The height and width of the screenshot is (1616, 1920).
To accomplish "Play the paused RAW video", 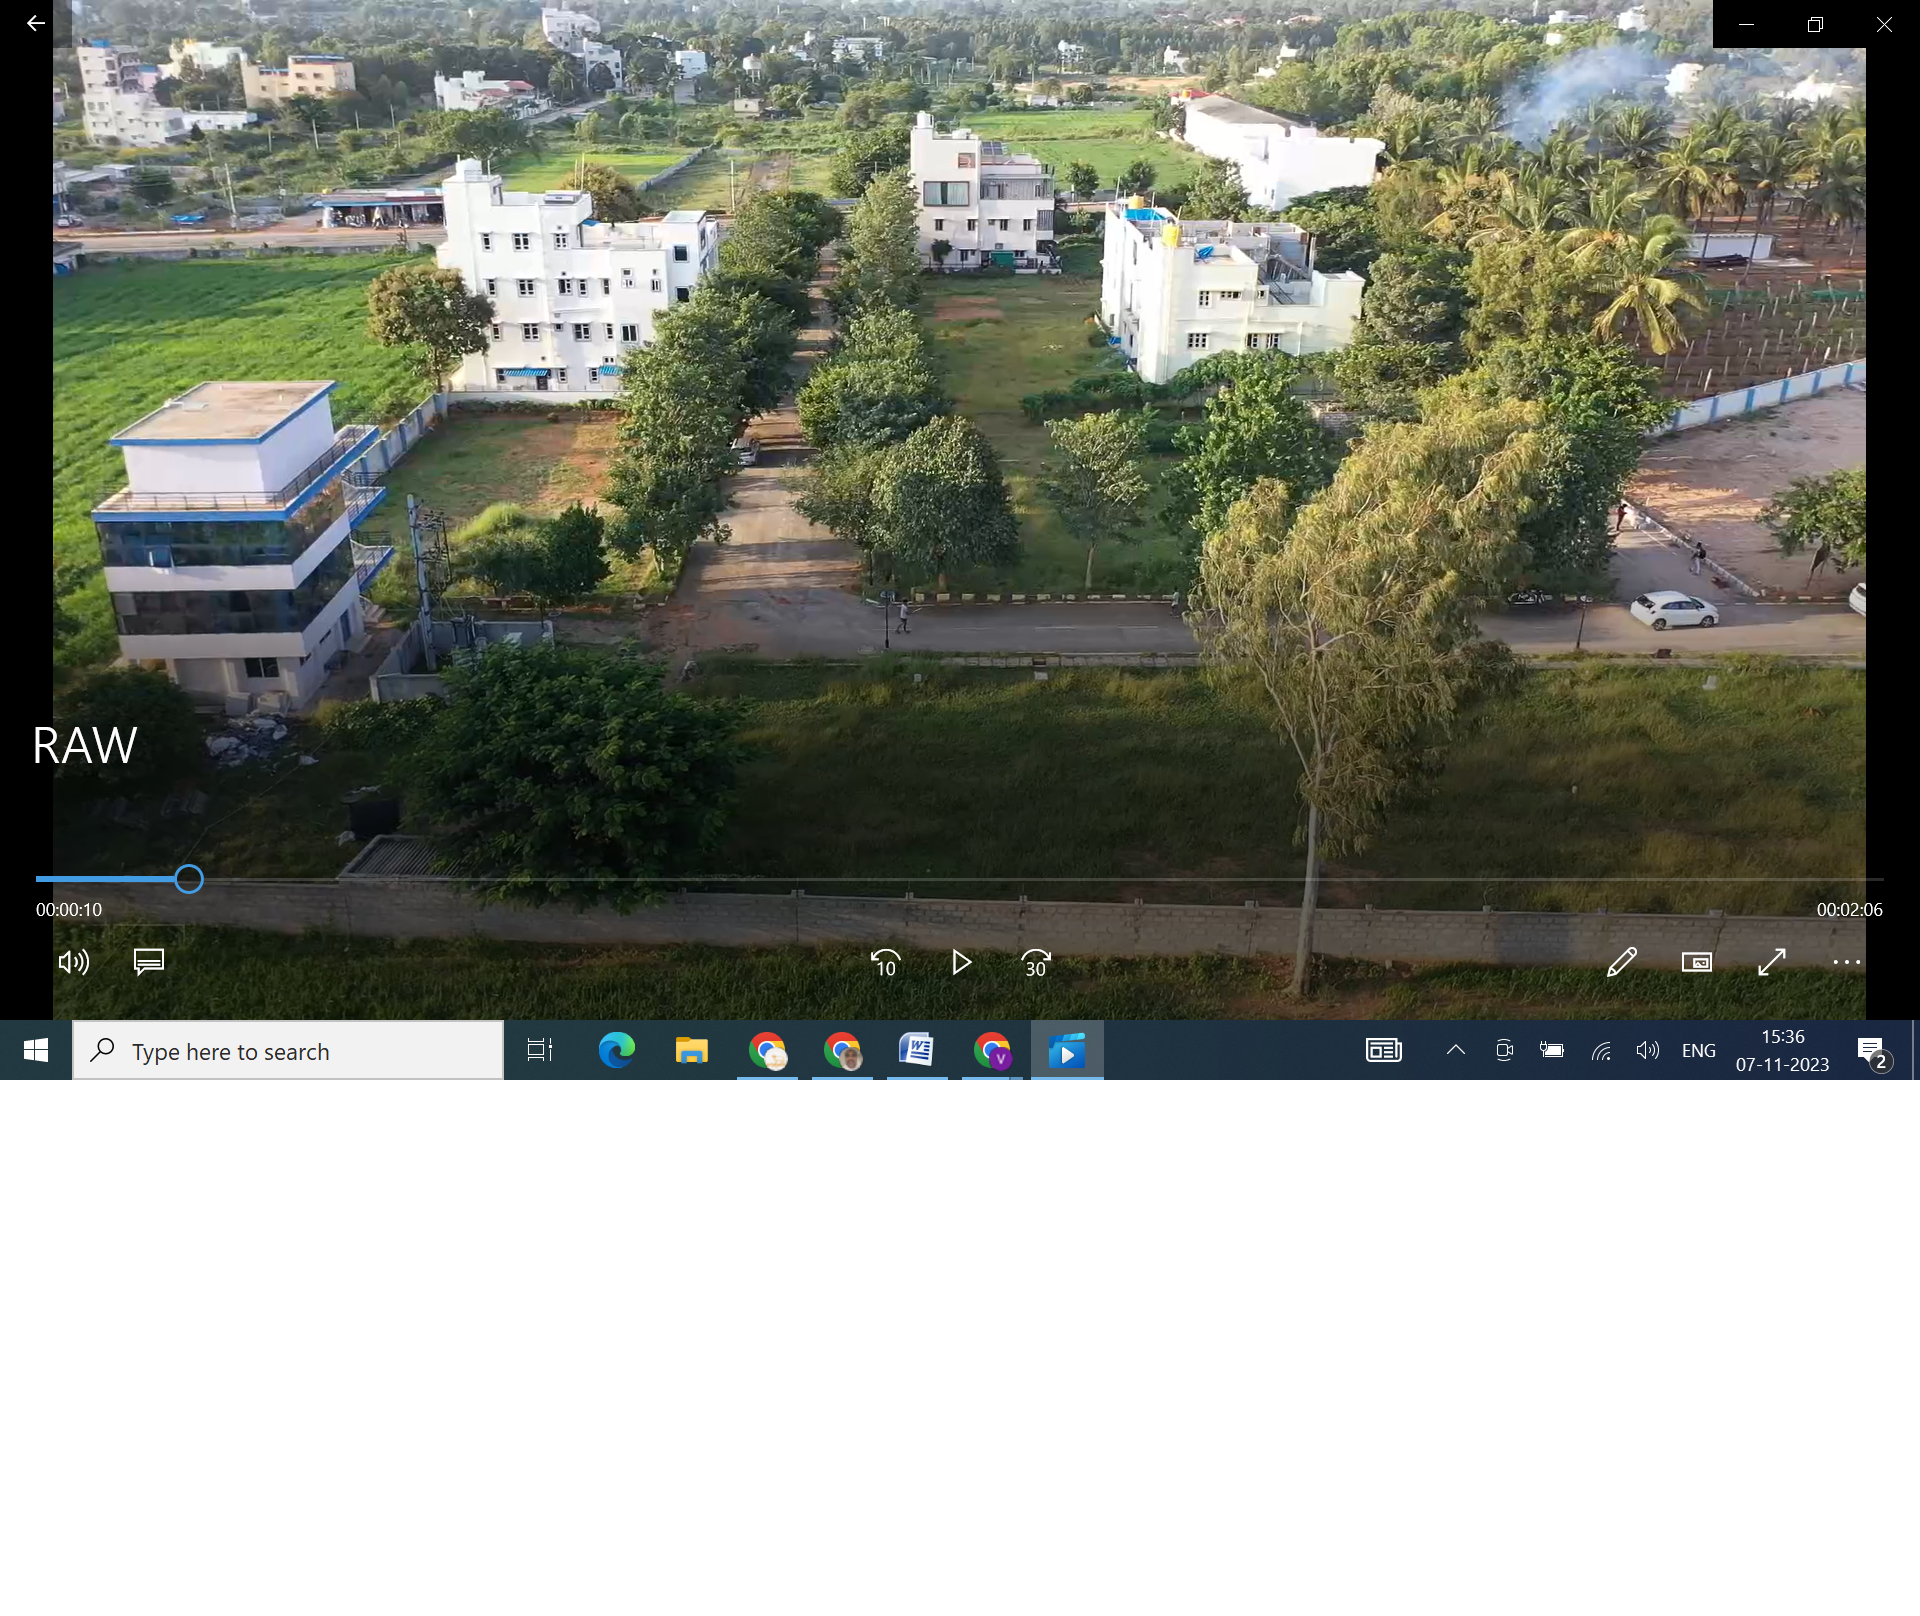I will tap(961, 962).
